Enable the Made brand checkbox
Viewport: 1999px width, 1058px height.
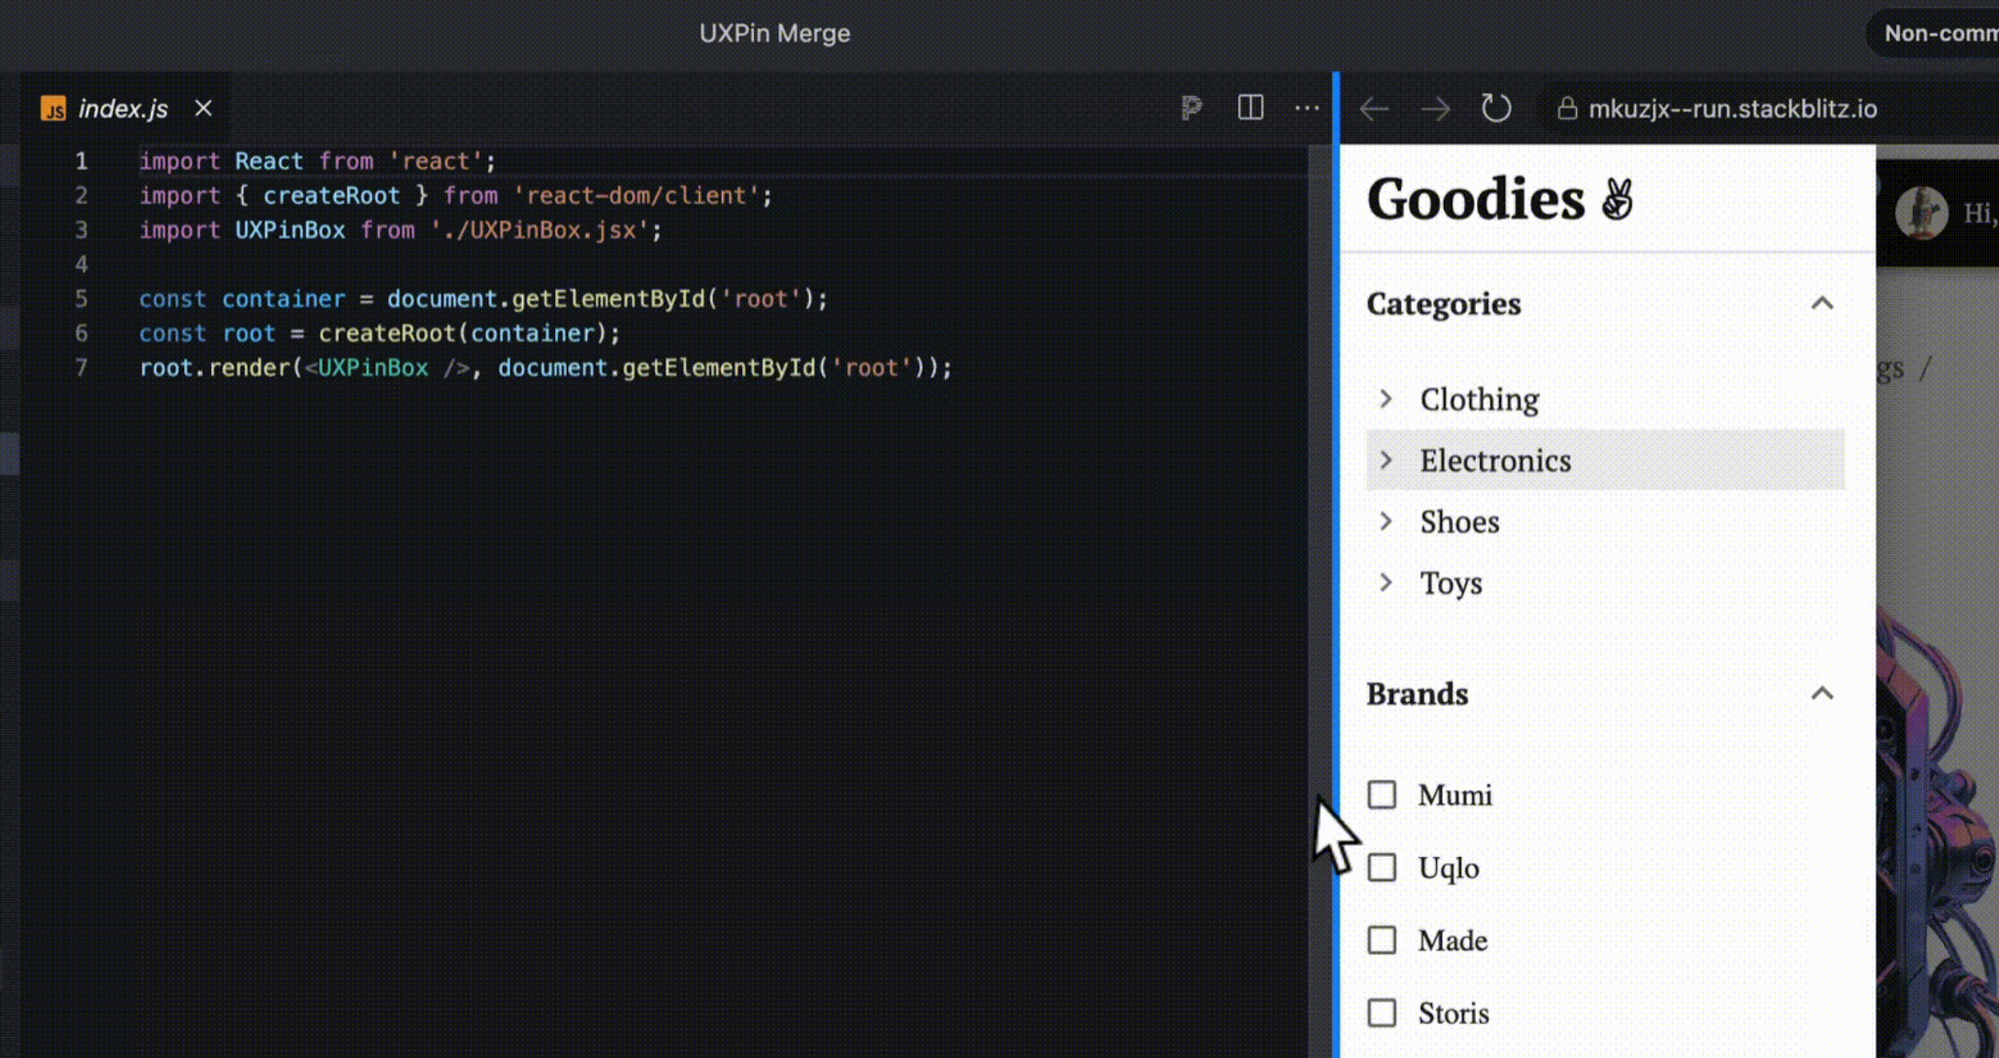click(x=1381, y=940)
